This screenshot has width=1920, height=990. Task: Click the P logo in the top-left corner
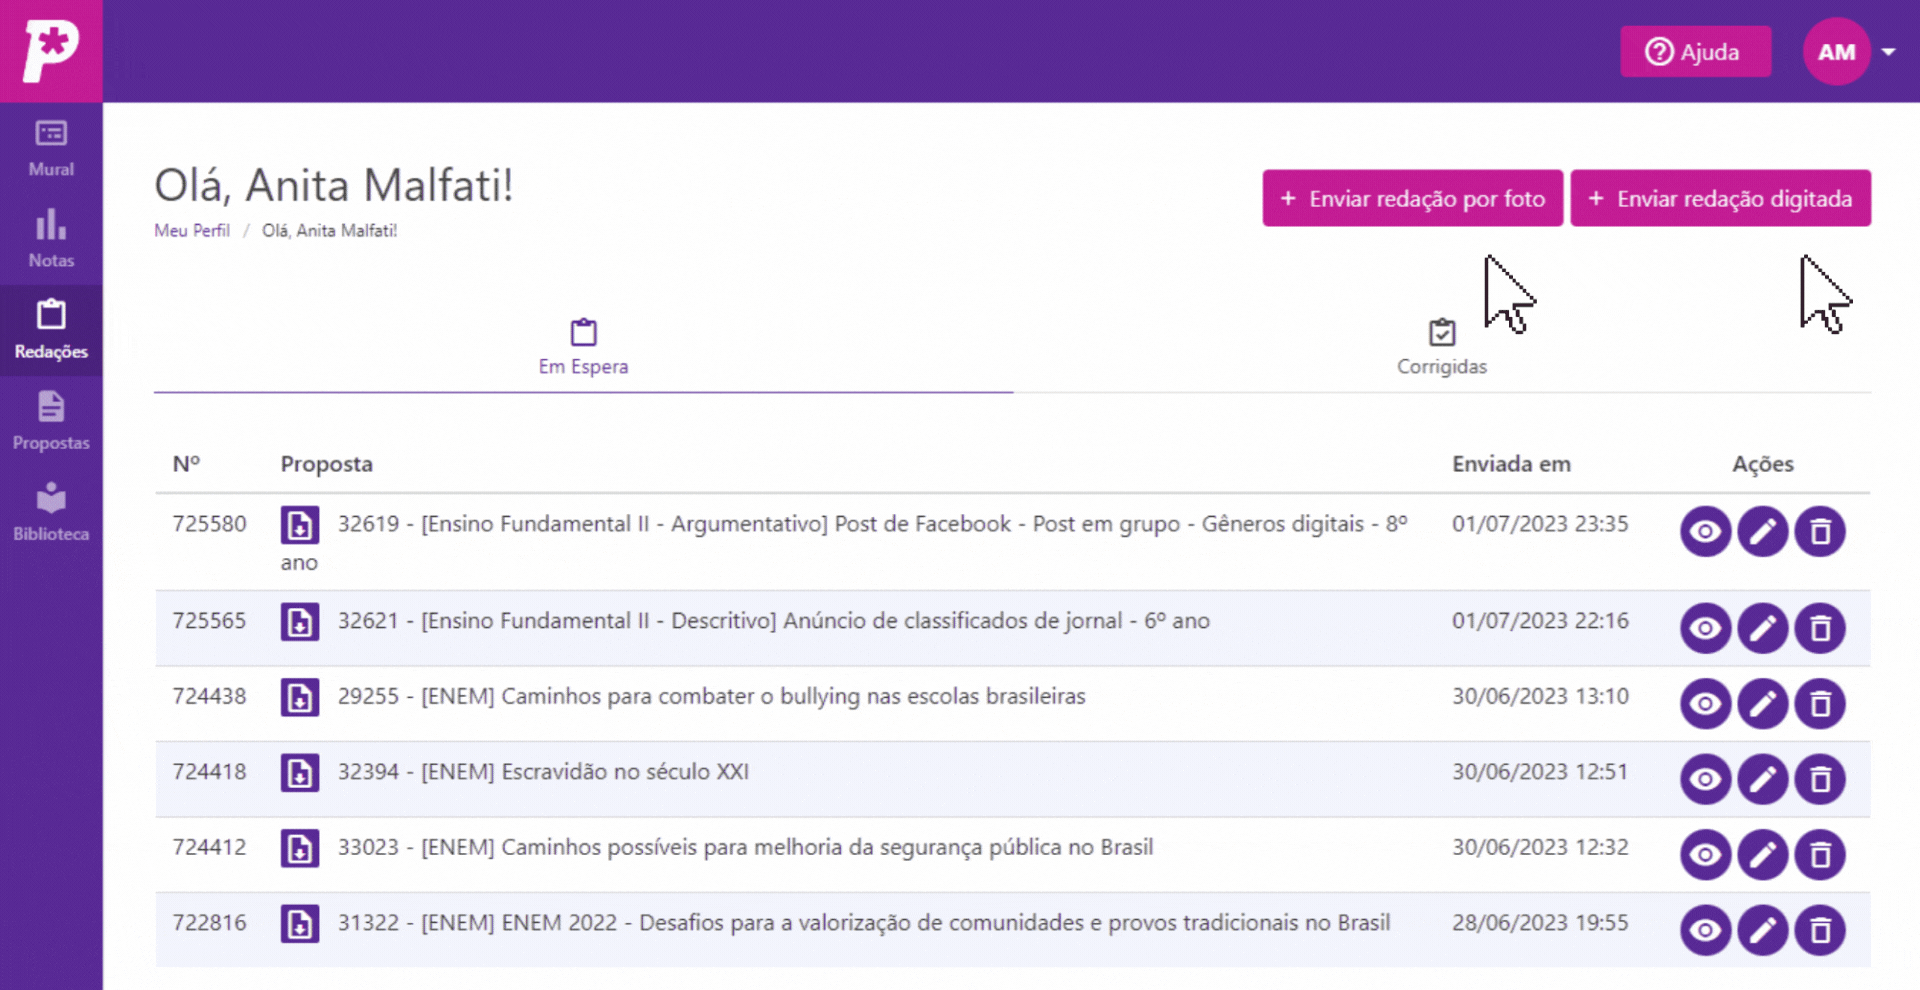[x=51, y=51]
